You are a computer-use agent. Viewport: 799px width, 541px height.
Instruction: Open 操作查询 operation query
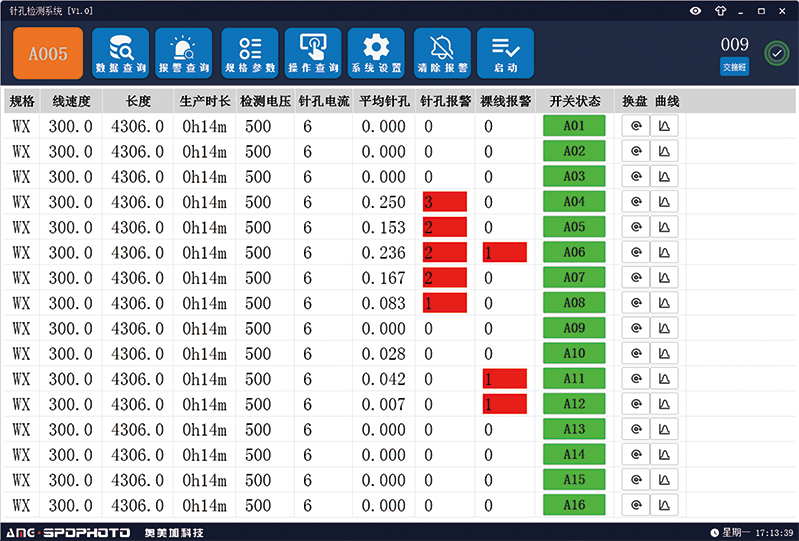[x=313, y=53]
